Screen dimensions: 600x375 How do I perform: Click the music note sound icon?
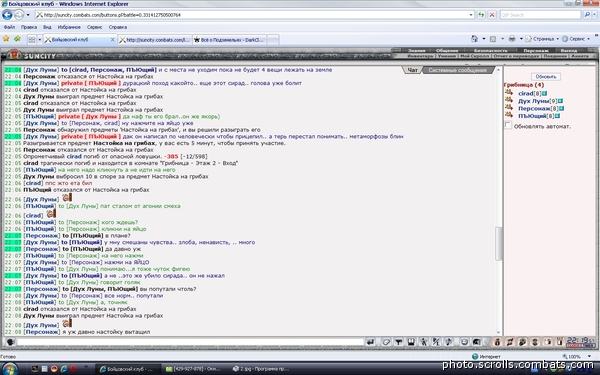point(448,342)
